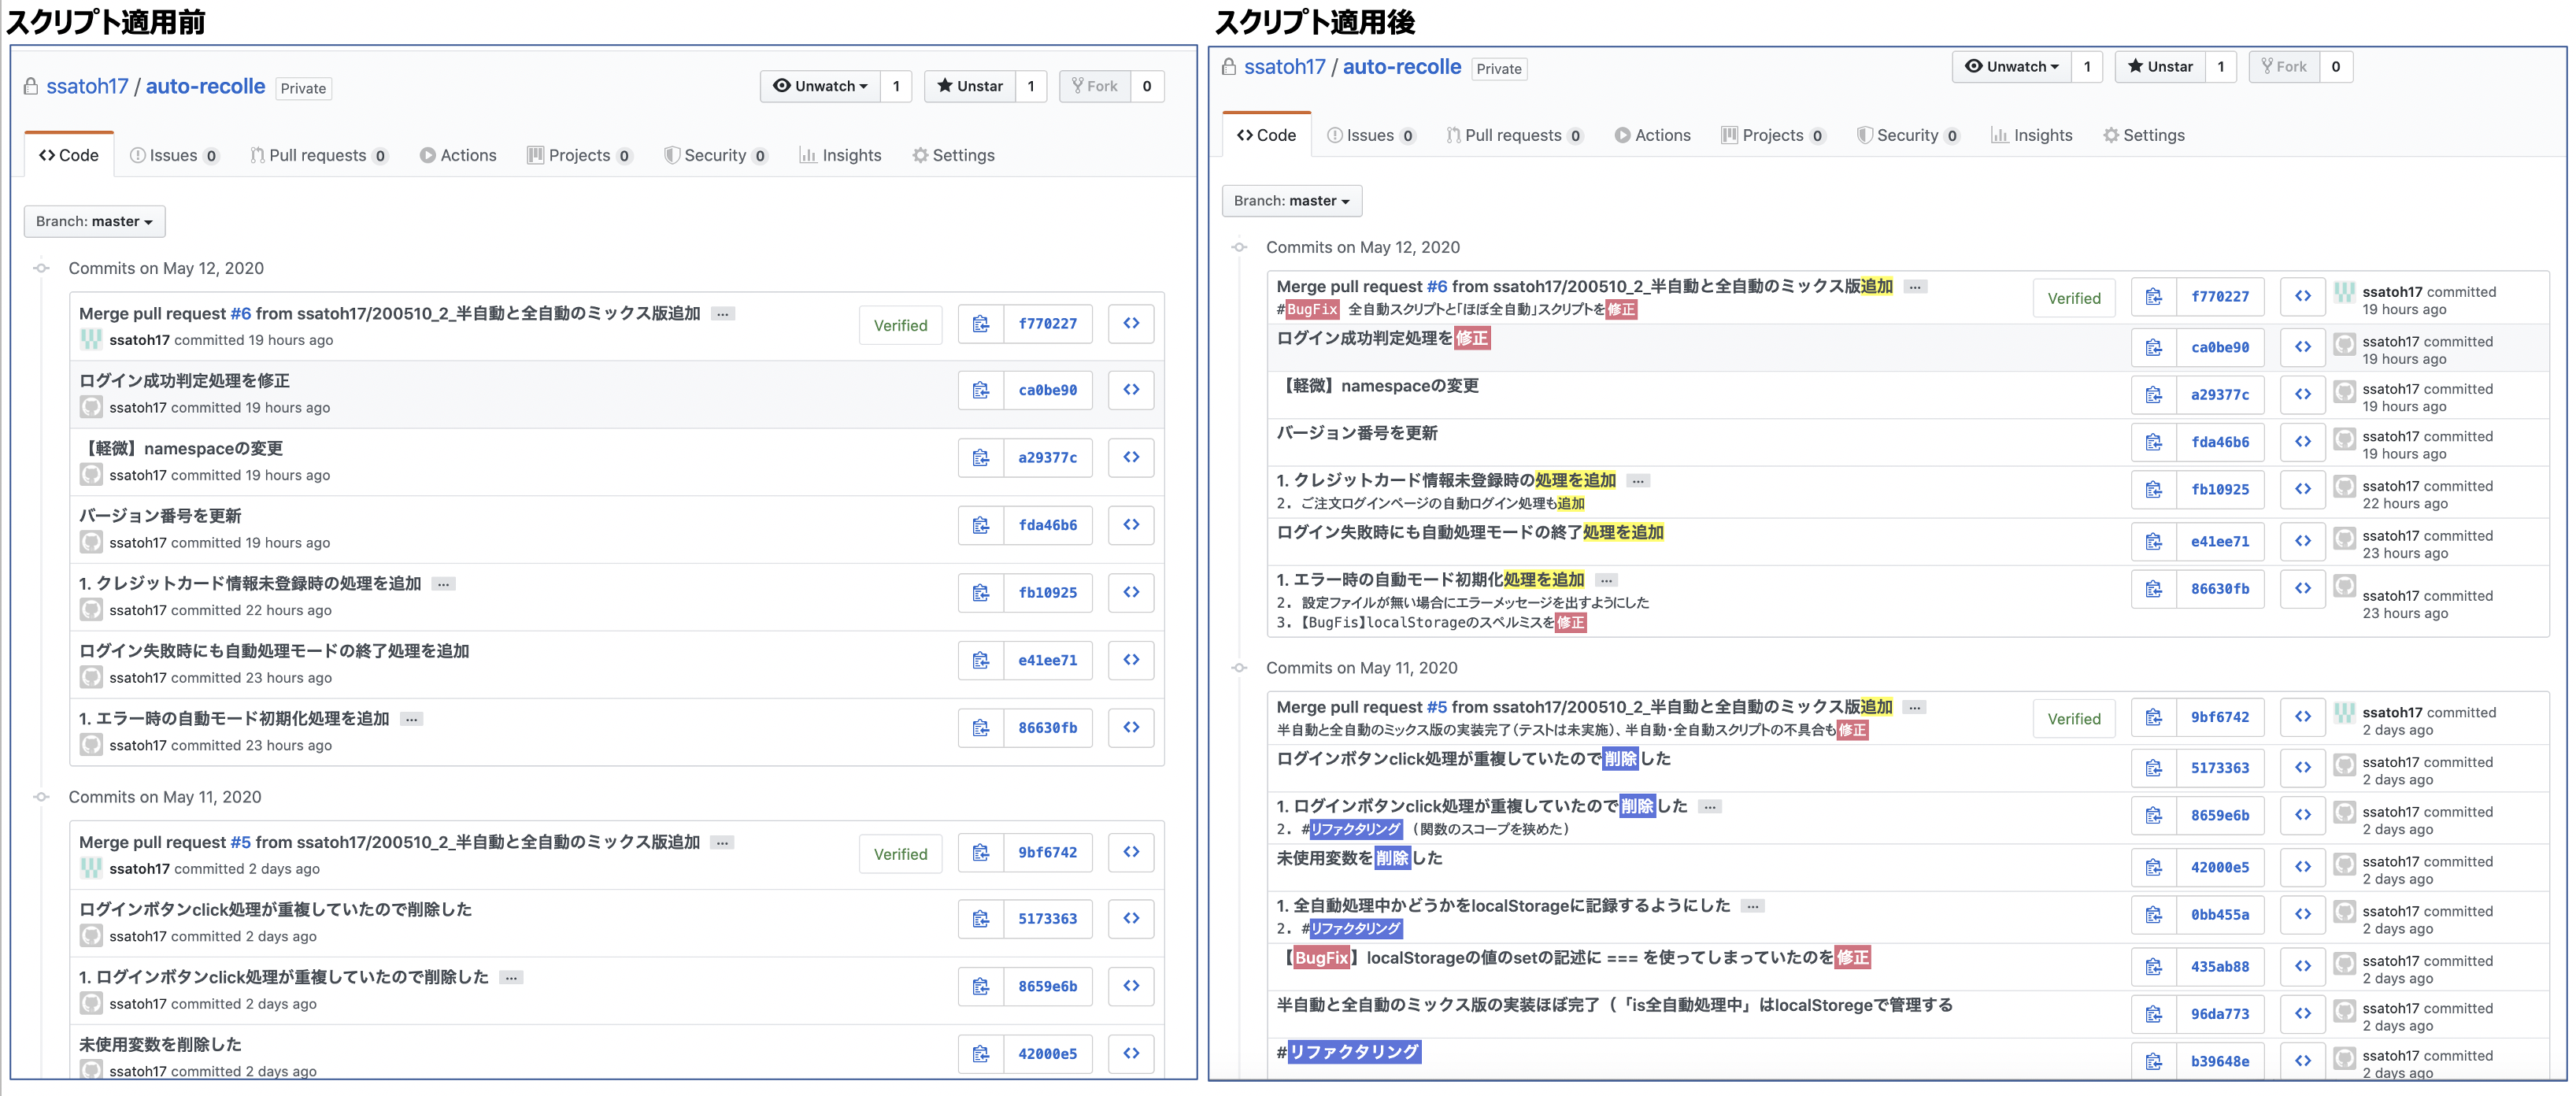The width and height of the screenshot is (2576, 1096).
Task: Open the Unwatch notification options arrow
Action: pyautogui.click(x=864, y=86)
